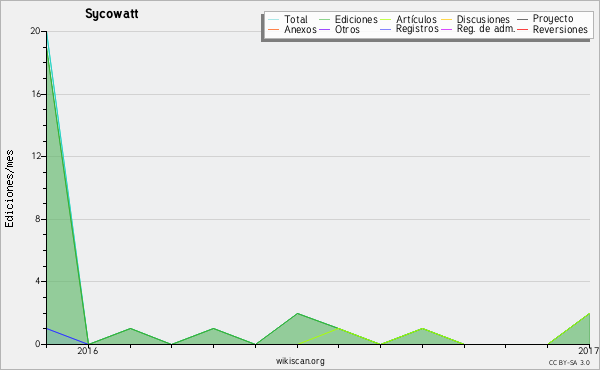600x370 pixels.
Task: Click the Proyecto legend label
Action: pos(553,19)
